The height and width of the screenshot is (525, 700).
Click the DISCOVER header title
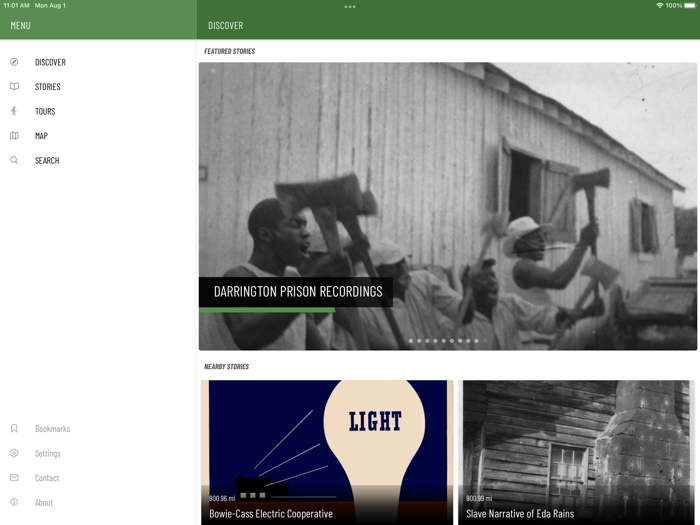click(x=225, y=25)
